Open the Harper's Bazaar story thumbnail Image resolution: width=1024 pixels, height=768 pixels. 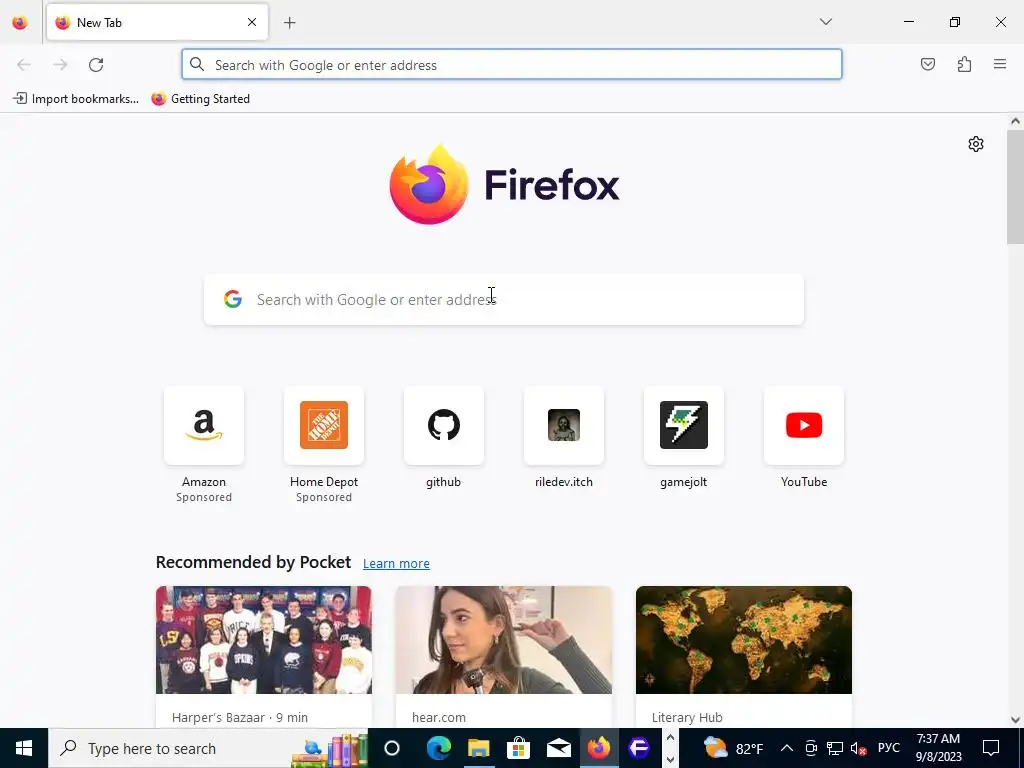(x=264, y=640)
